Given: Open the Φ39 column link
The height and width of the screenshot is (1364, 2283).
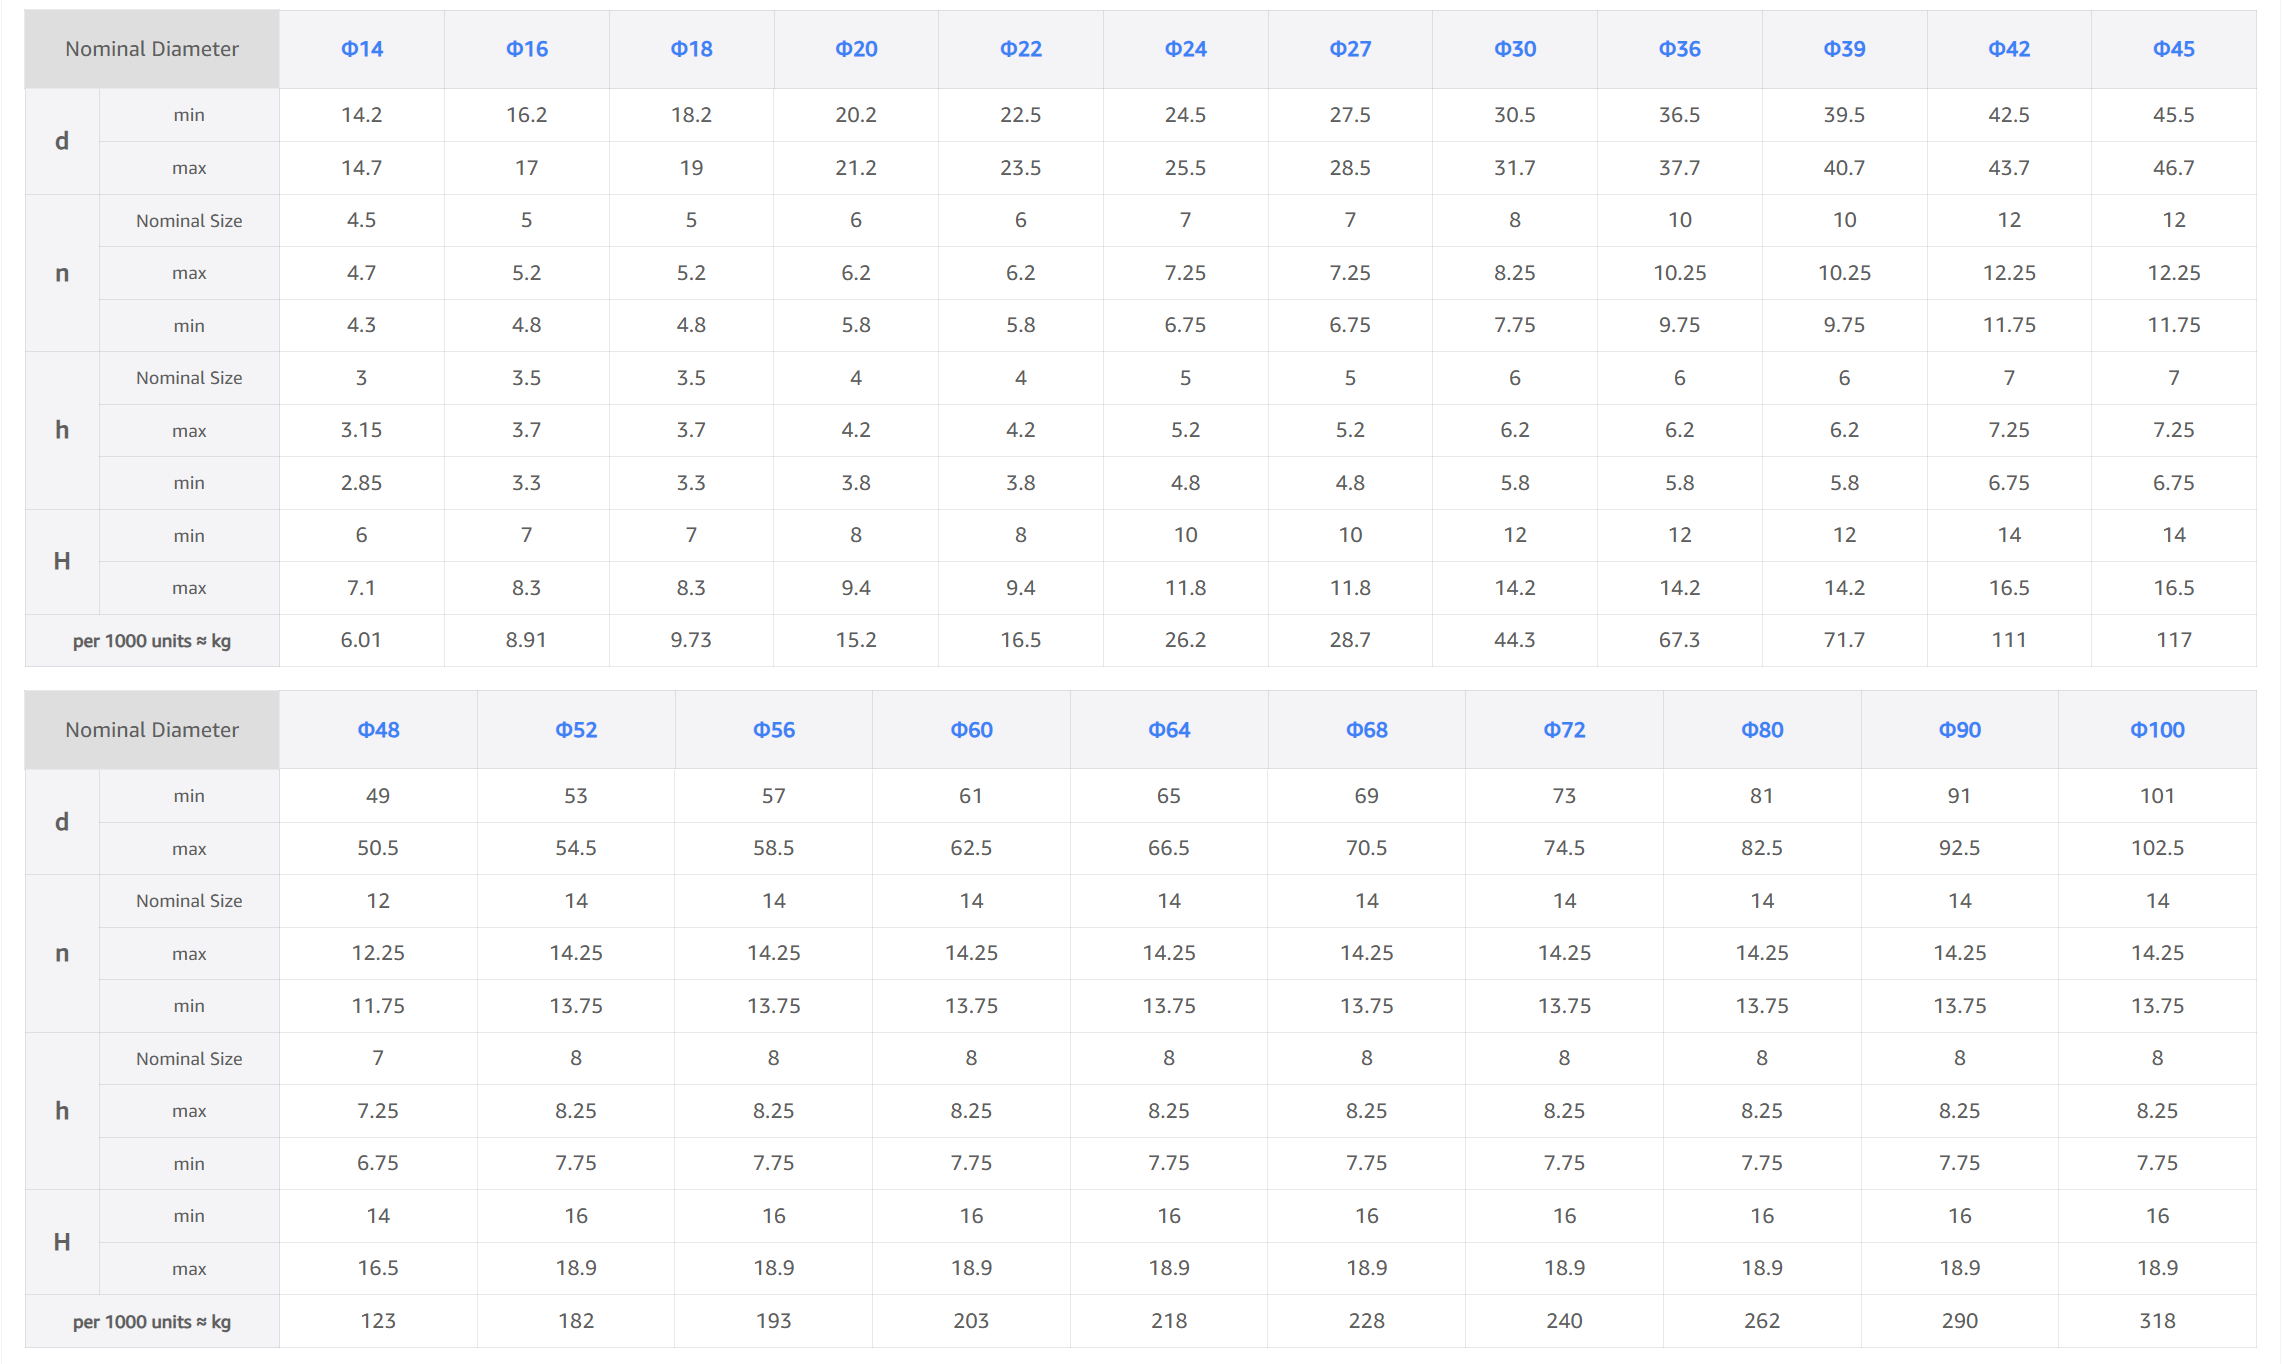Looking at the screenshot, I should click(x=1844, y=49).
